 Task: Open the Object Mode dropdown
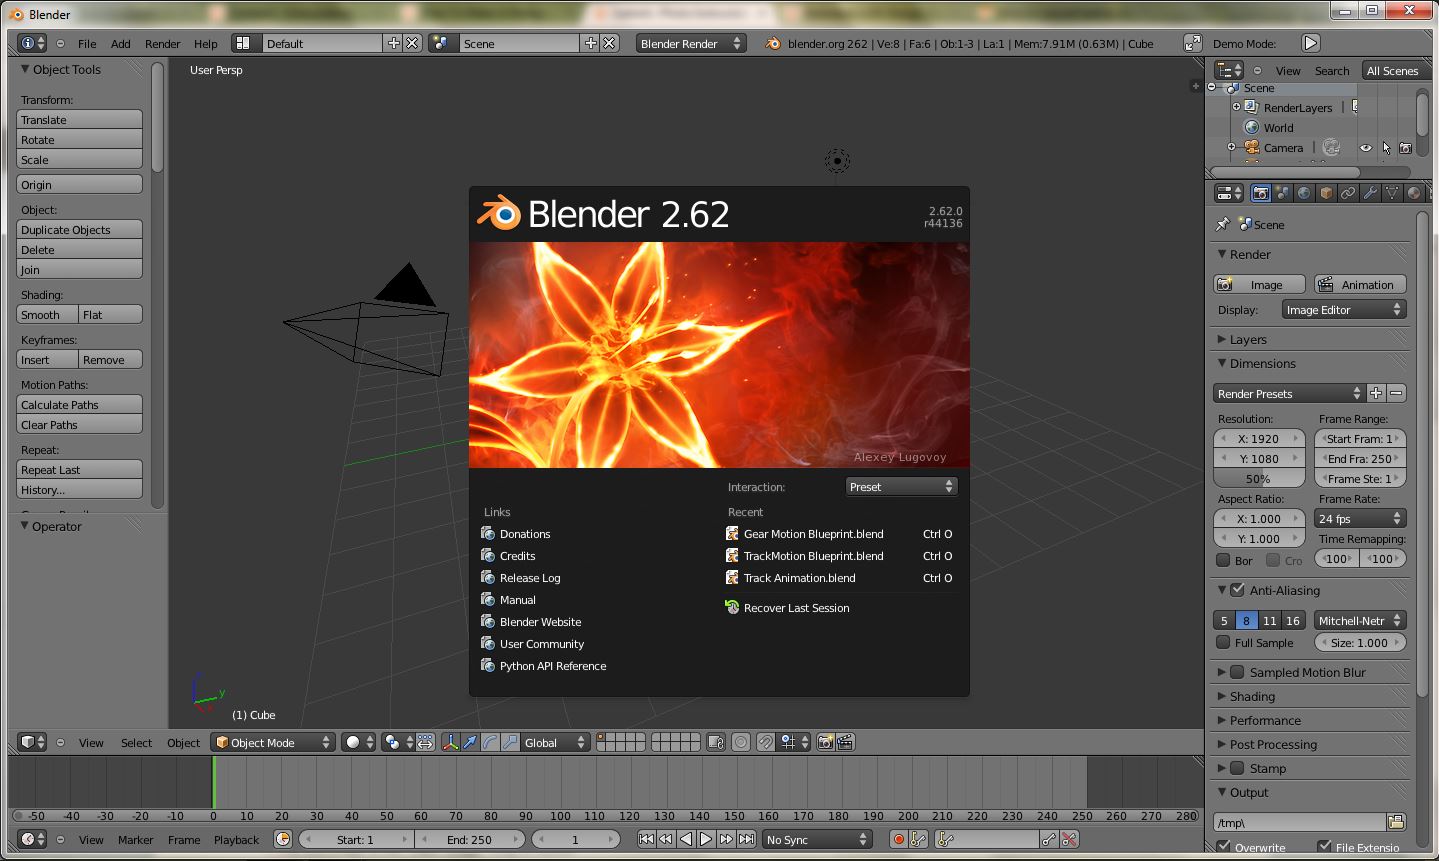point(272,742)
